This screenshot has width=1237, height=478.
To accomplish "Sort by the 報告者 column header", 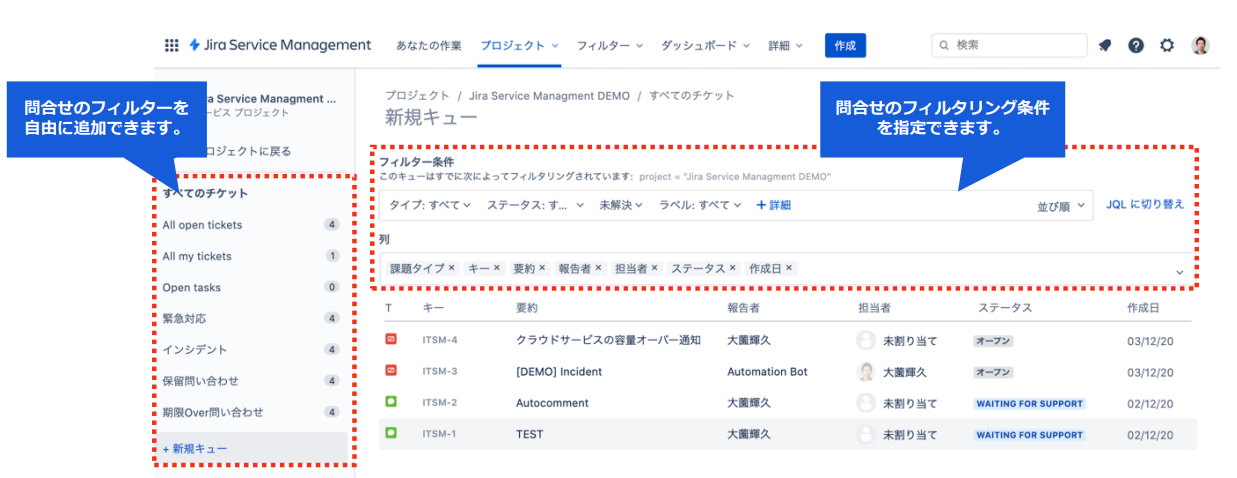I will (744, 308).
